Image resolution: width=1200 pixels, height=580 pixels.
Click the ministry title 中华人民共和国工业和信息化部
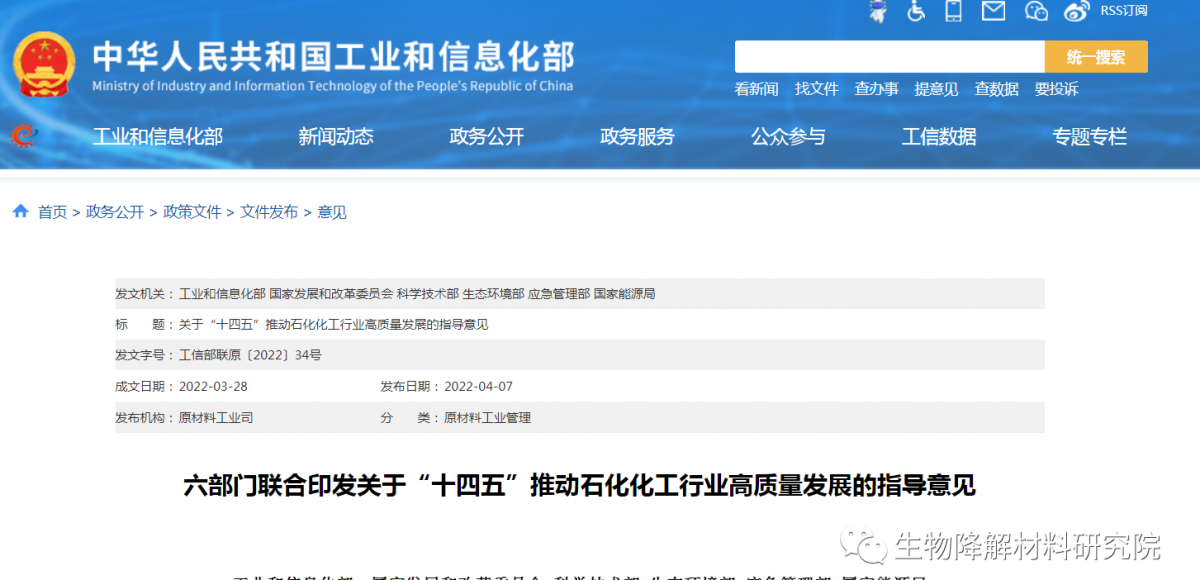click(334, 56)
